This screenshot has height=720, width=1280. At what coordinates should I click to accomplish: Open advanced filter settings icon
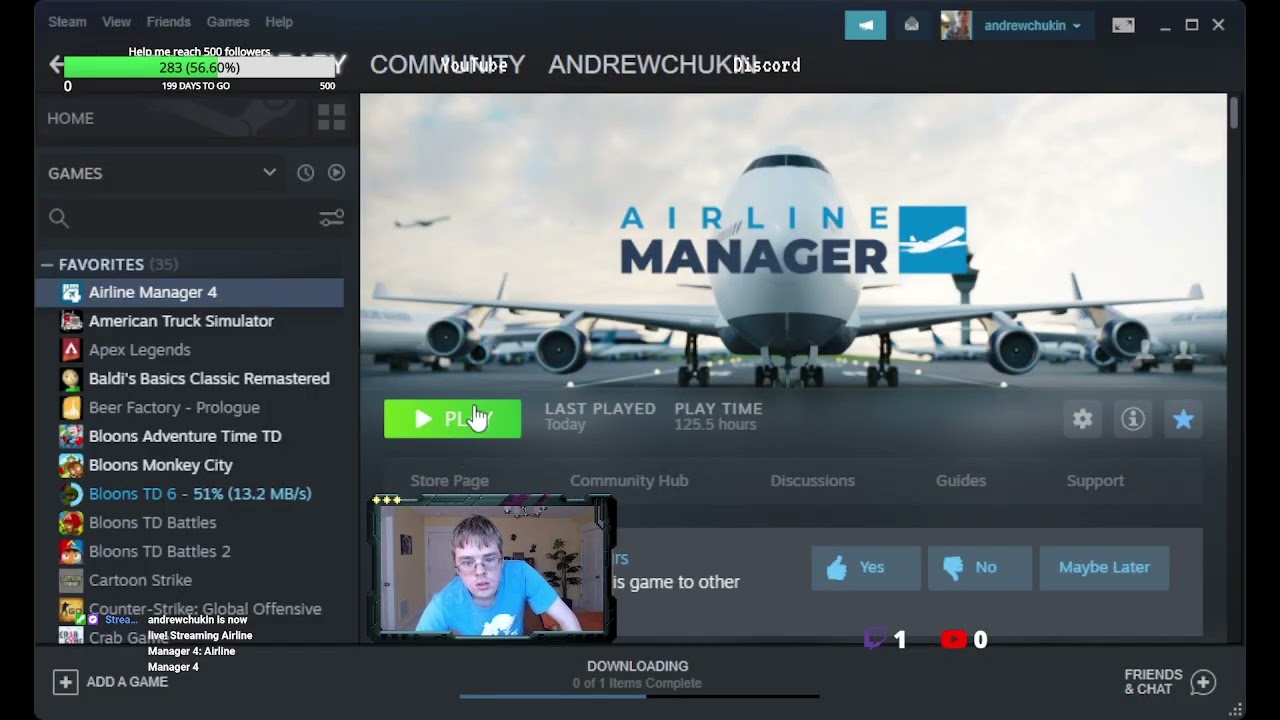pos(331,218)
